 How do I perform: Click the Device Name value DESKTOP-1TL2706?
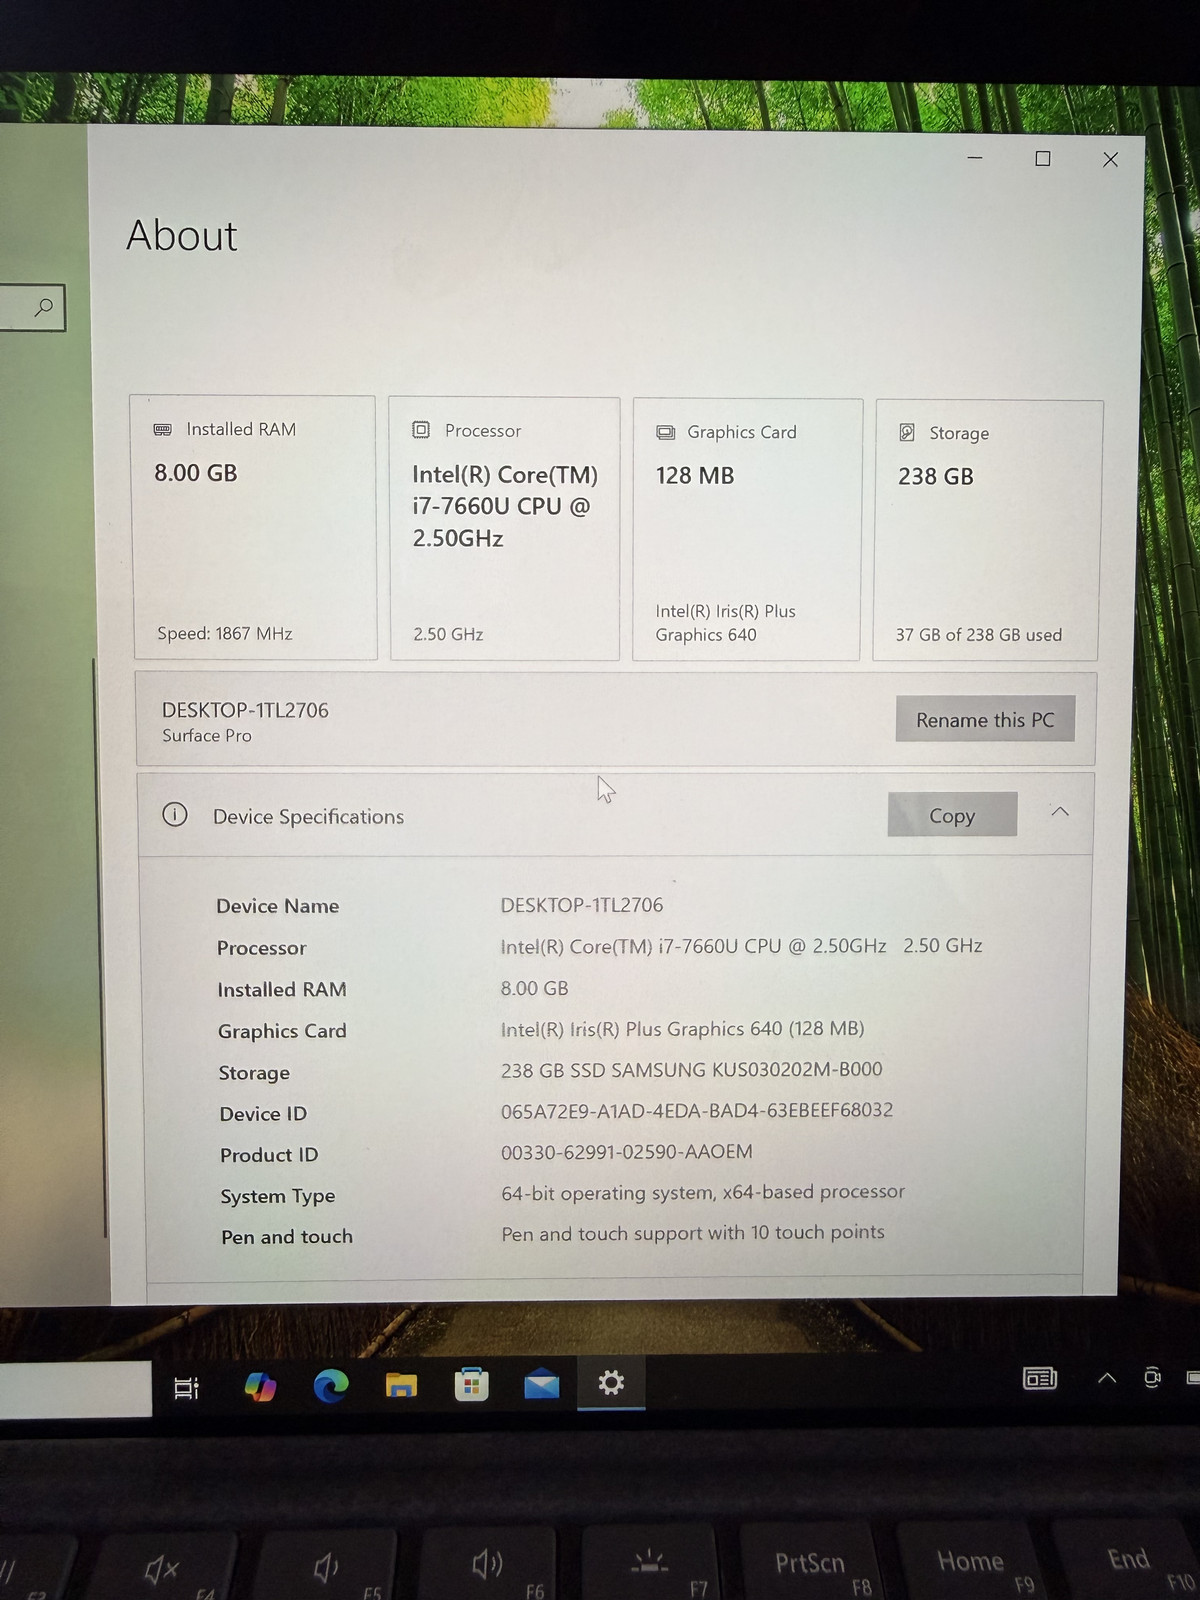(582, 905)
